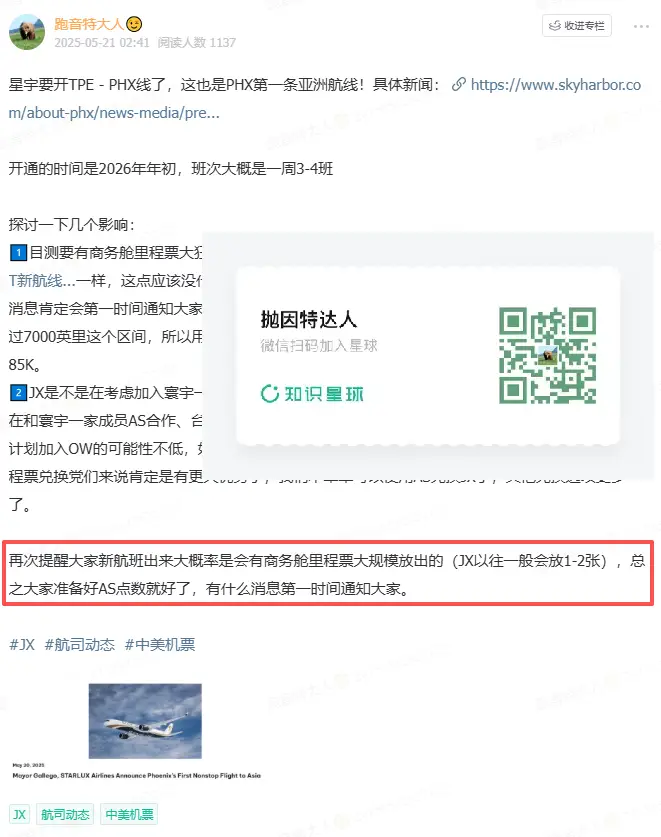Open the three-dots more options menu

coord(641,26)
